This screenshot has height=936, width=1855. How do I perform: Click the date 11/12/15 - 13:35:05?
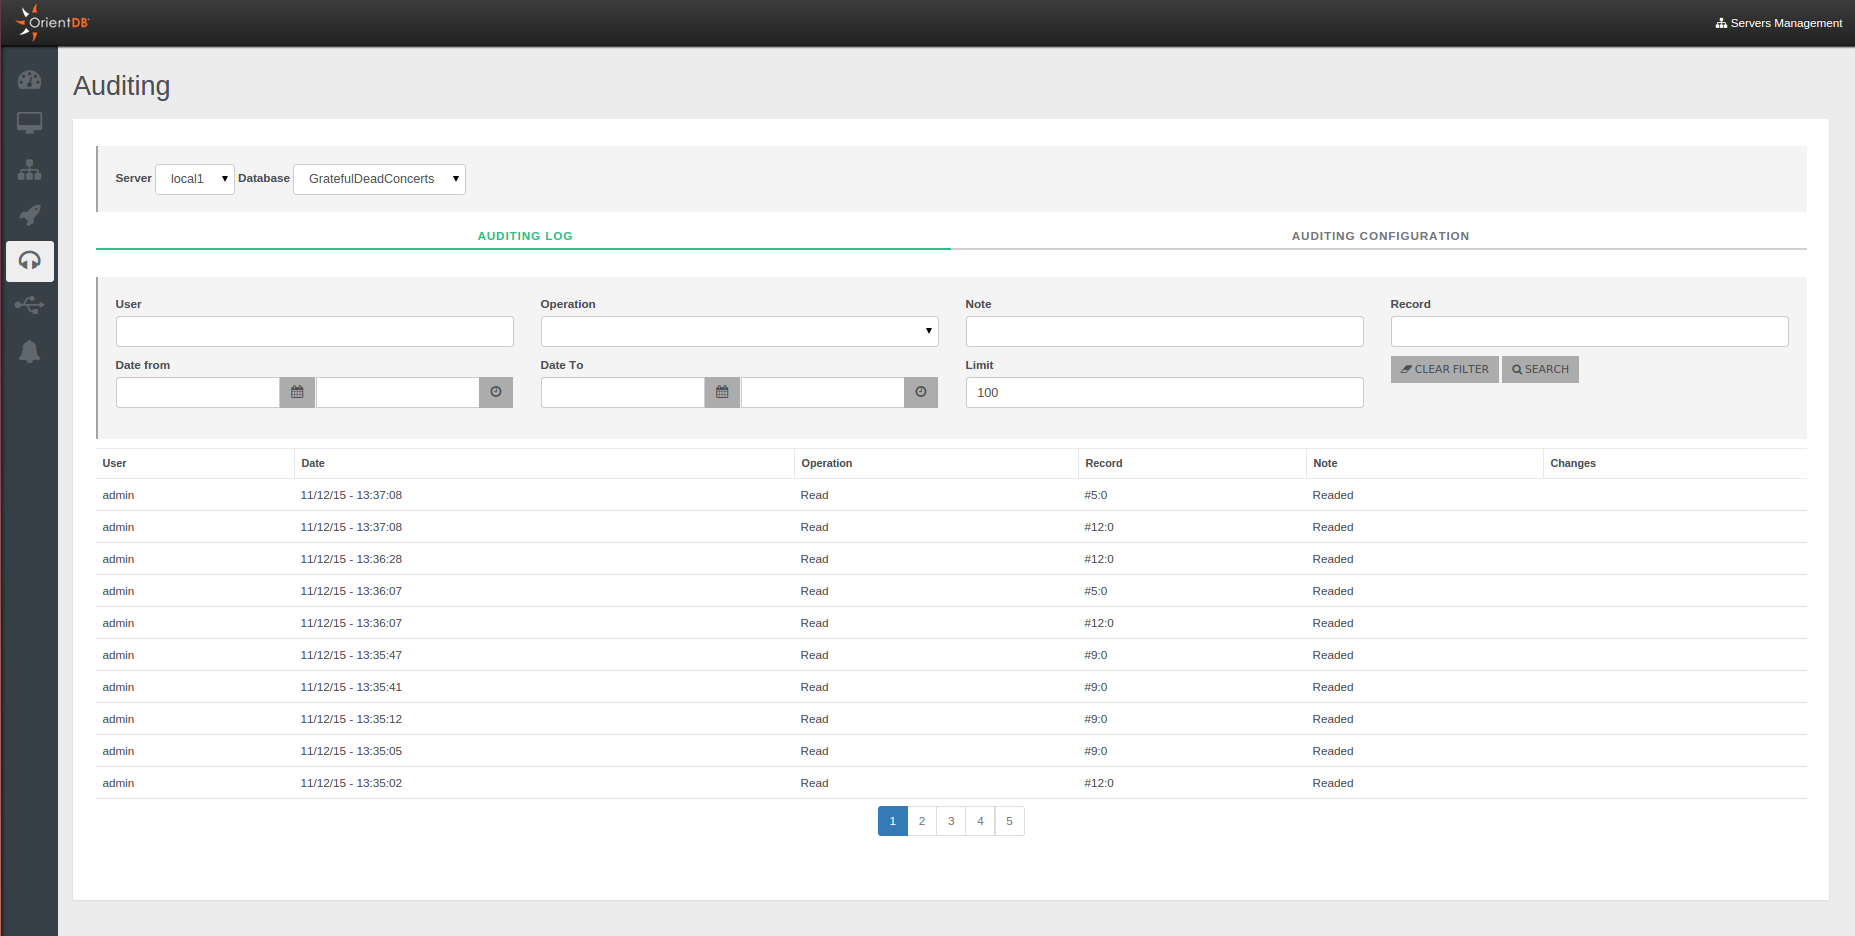point(351,751)
